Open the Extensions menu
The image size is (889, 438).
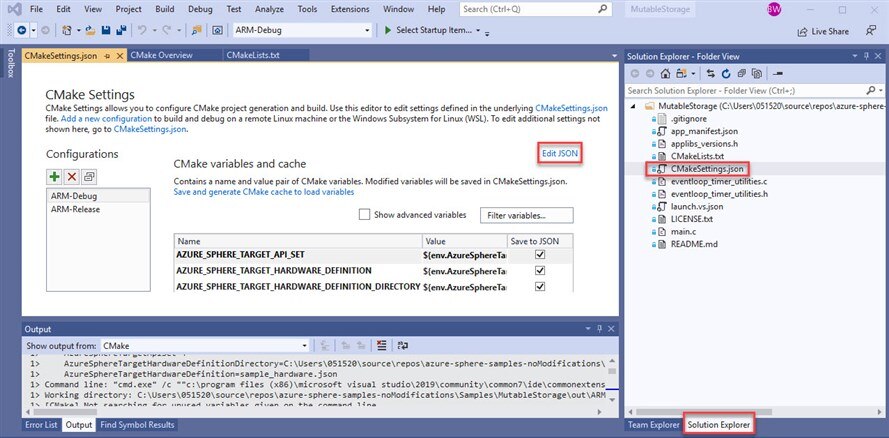[351, 9]
